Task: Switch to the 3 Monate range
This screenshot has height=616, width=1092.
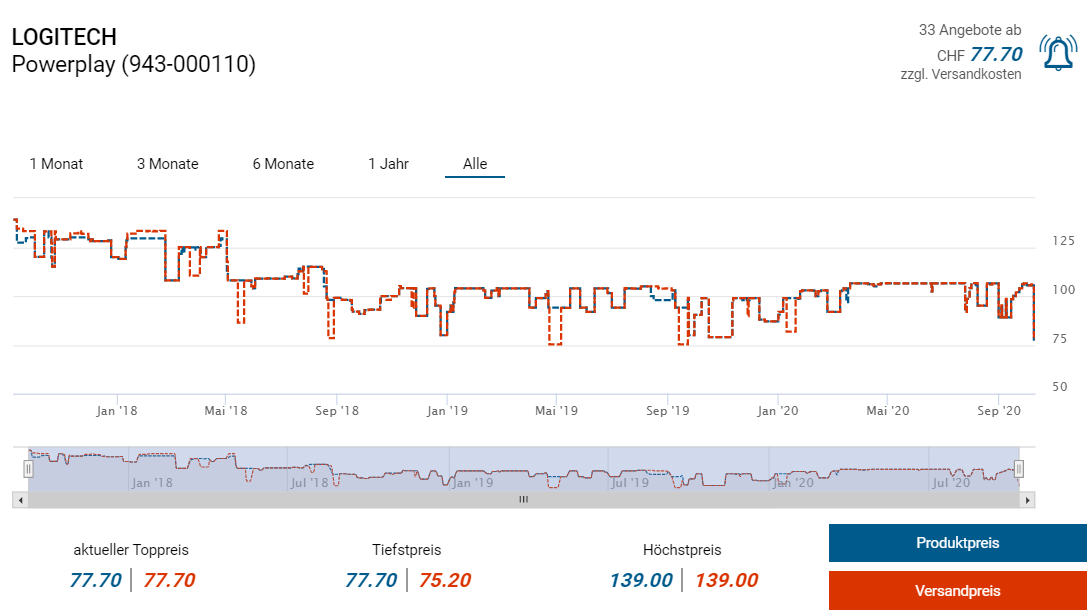Action: [168, 164]
